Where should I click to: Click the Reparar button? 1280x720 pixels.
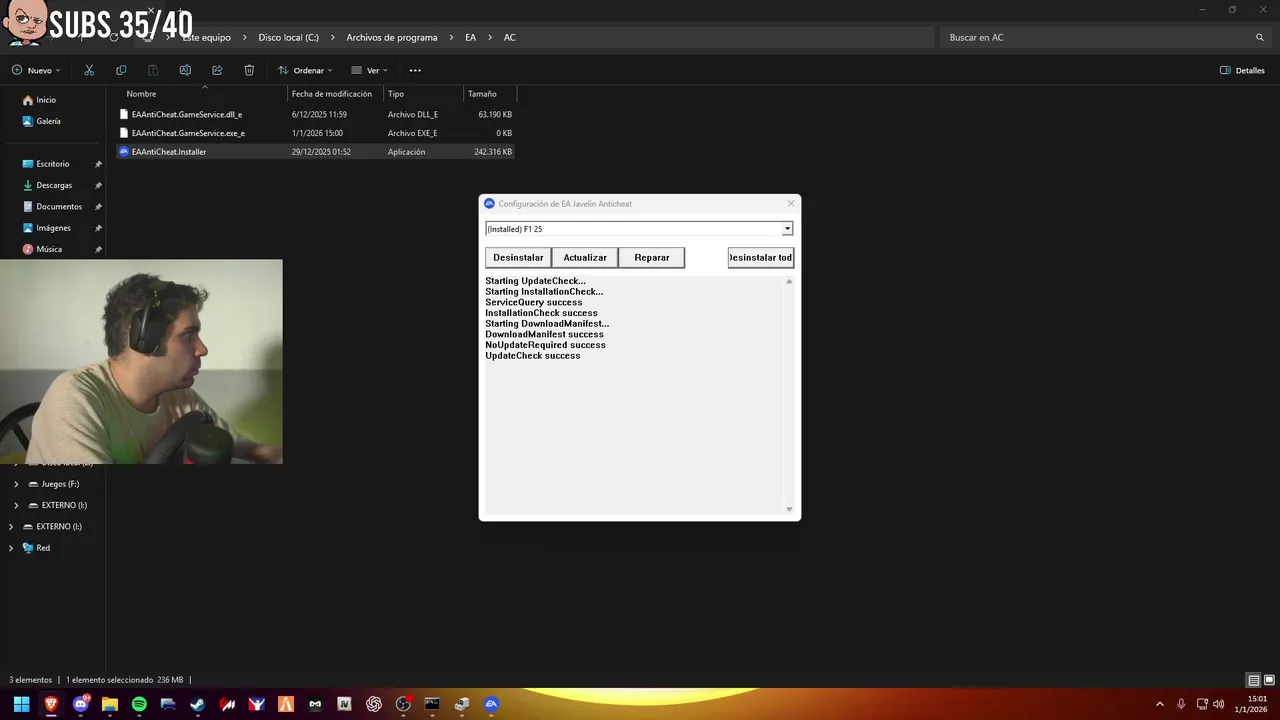[x=652, y=257]
